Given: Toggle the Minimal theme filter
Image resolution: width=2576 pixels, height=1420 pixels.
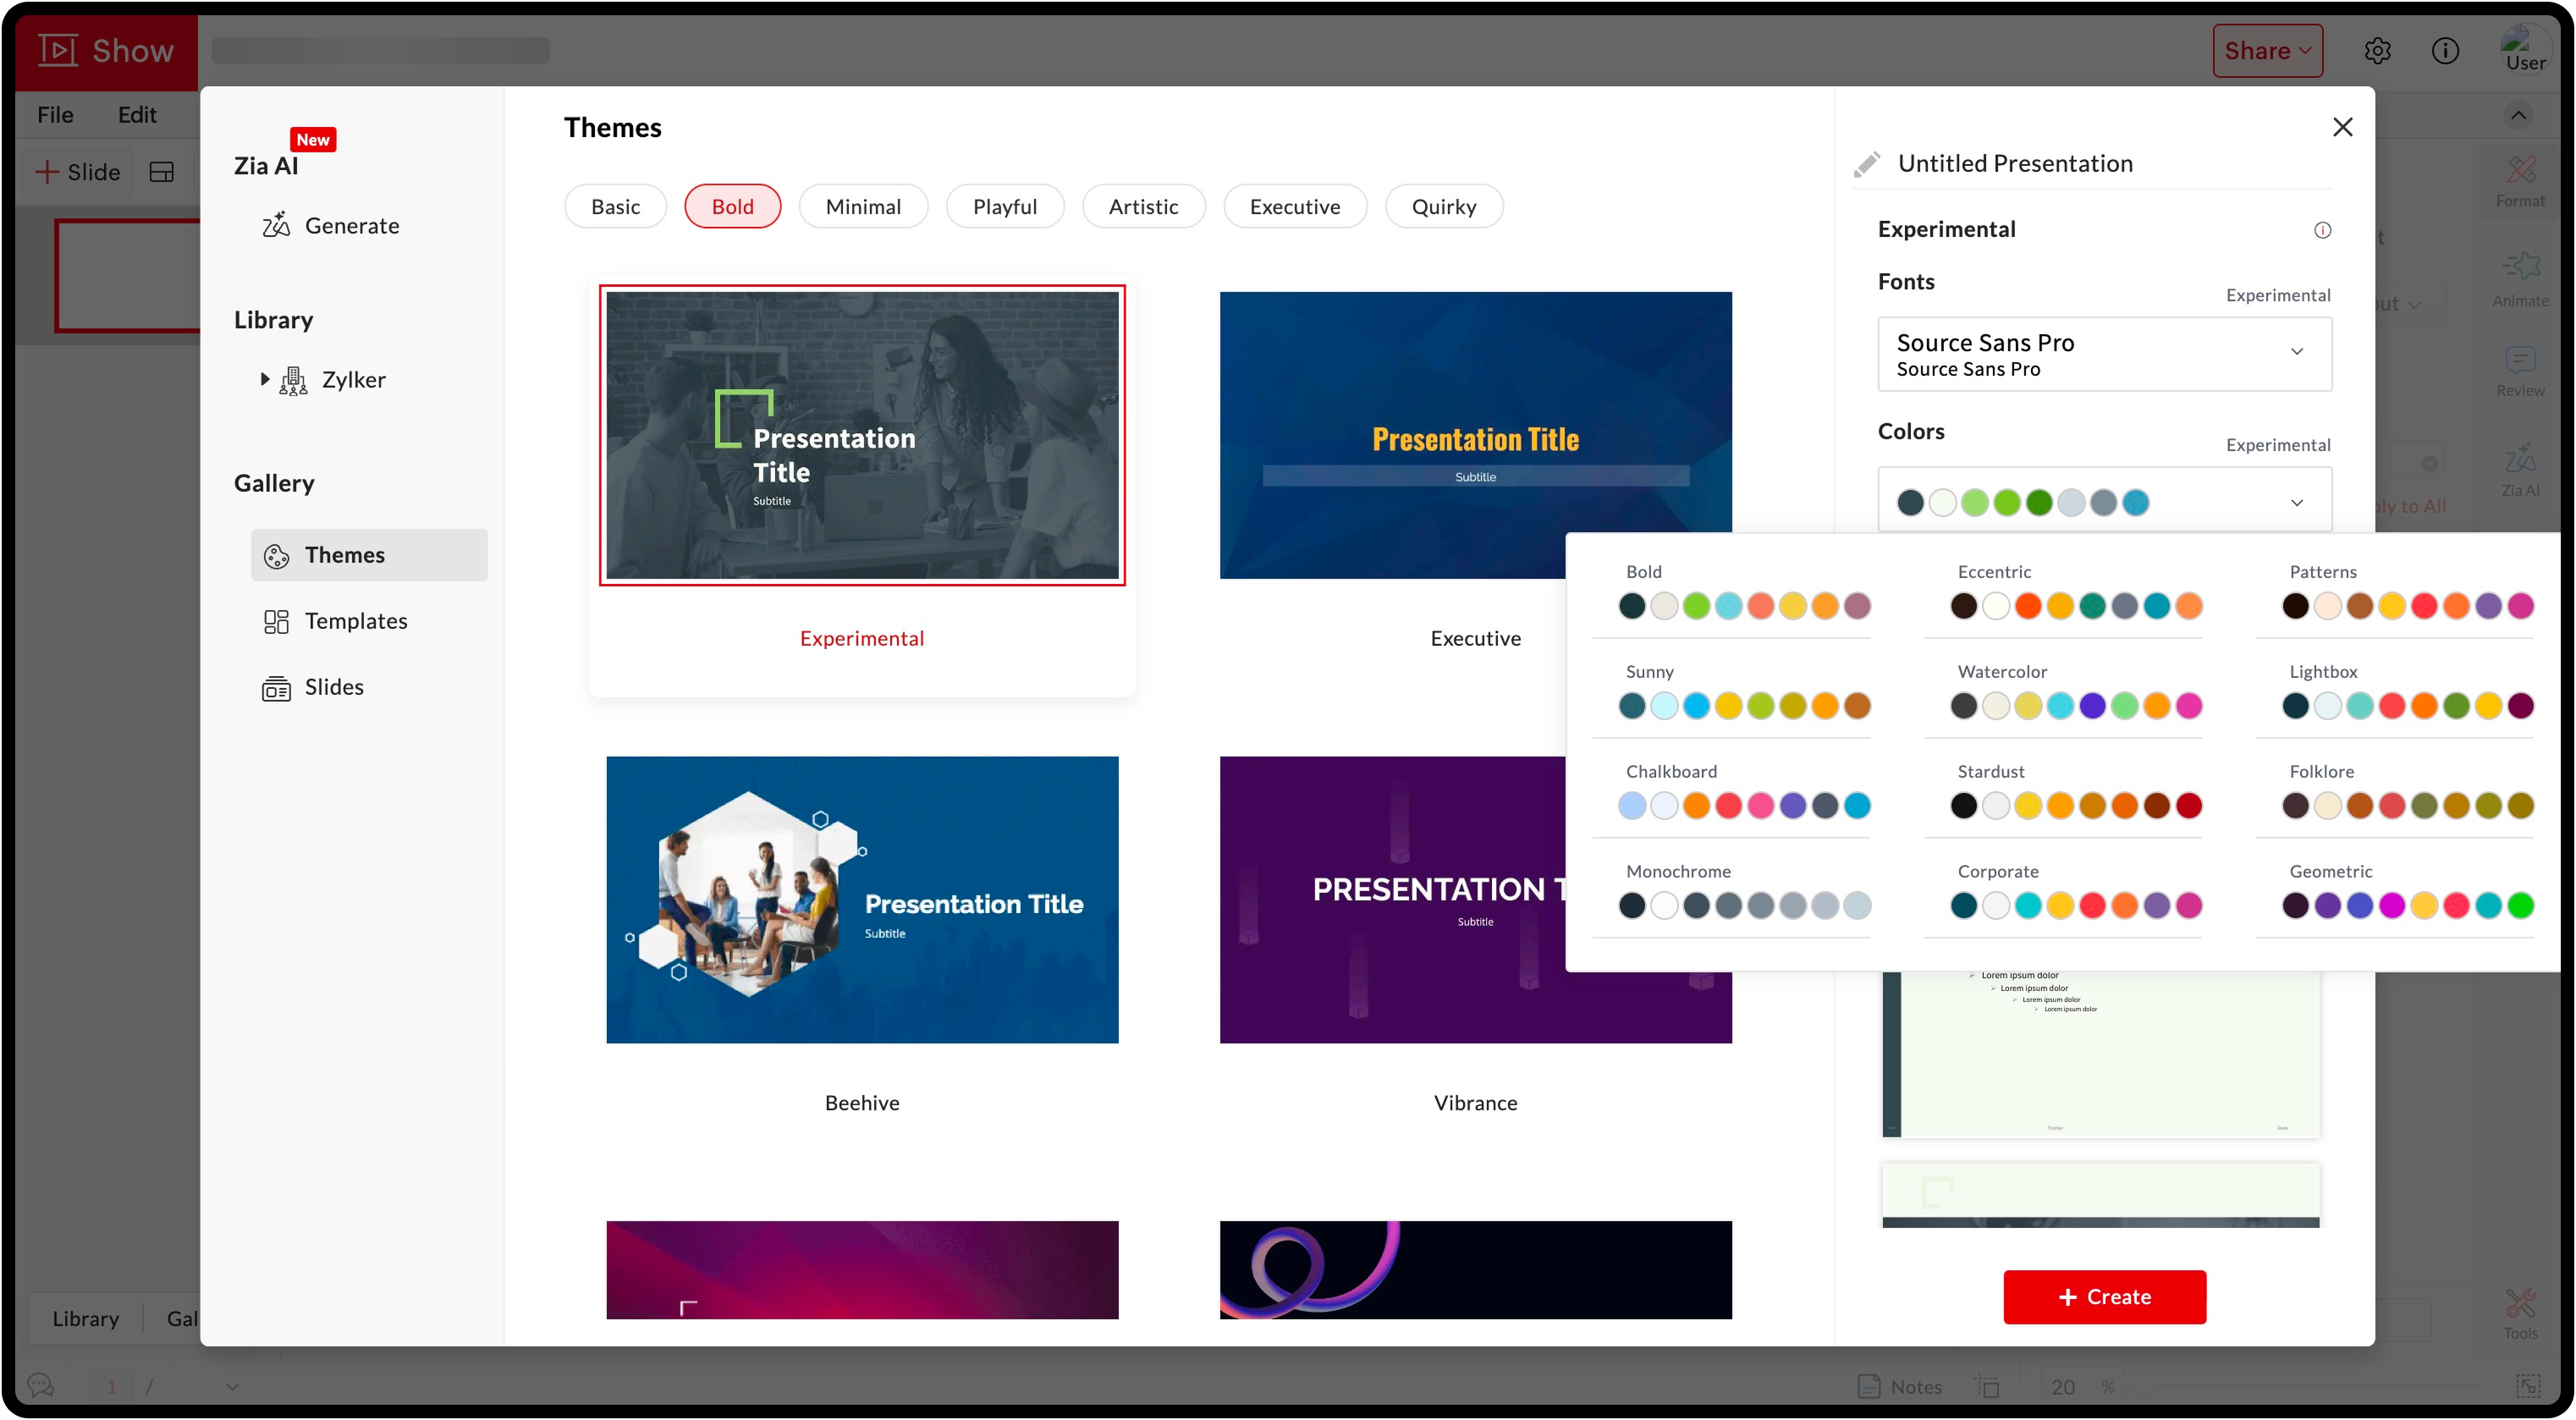Looking at the screenshot, I should 863,206.
